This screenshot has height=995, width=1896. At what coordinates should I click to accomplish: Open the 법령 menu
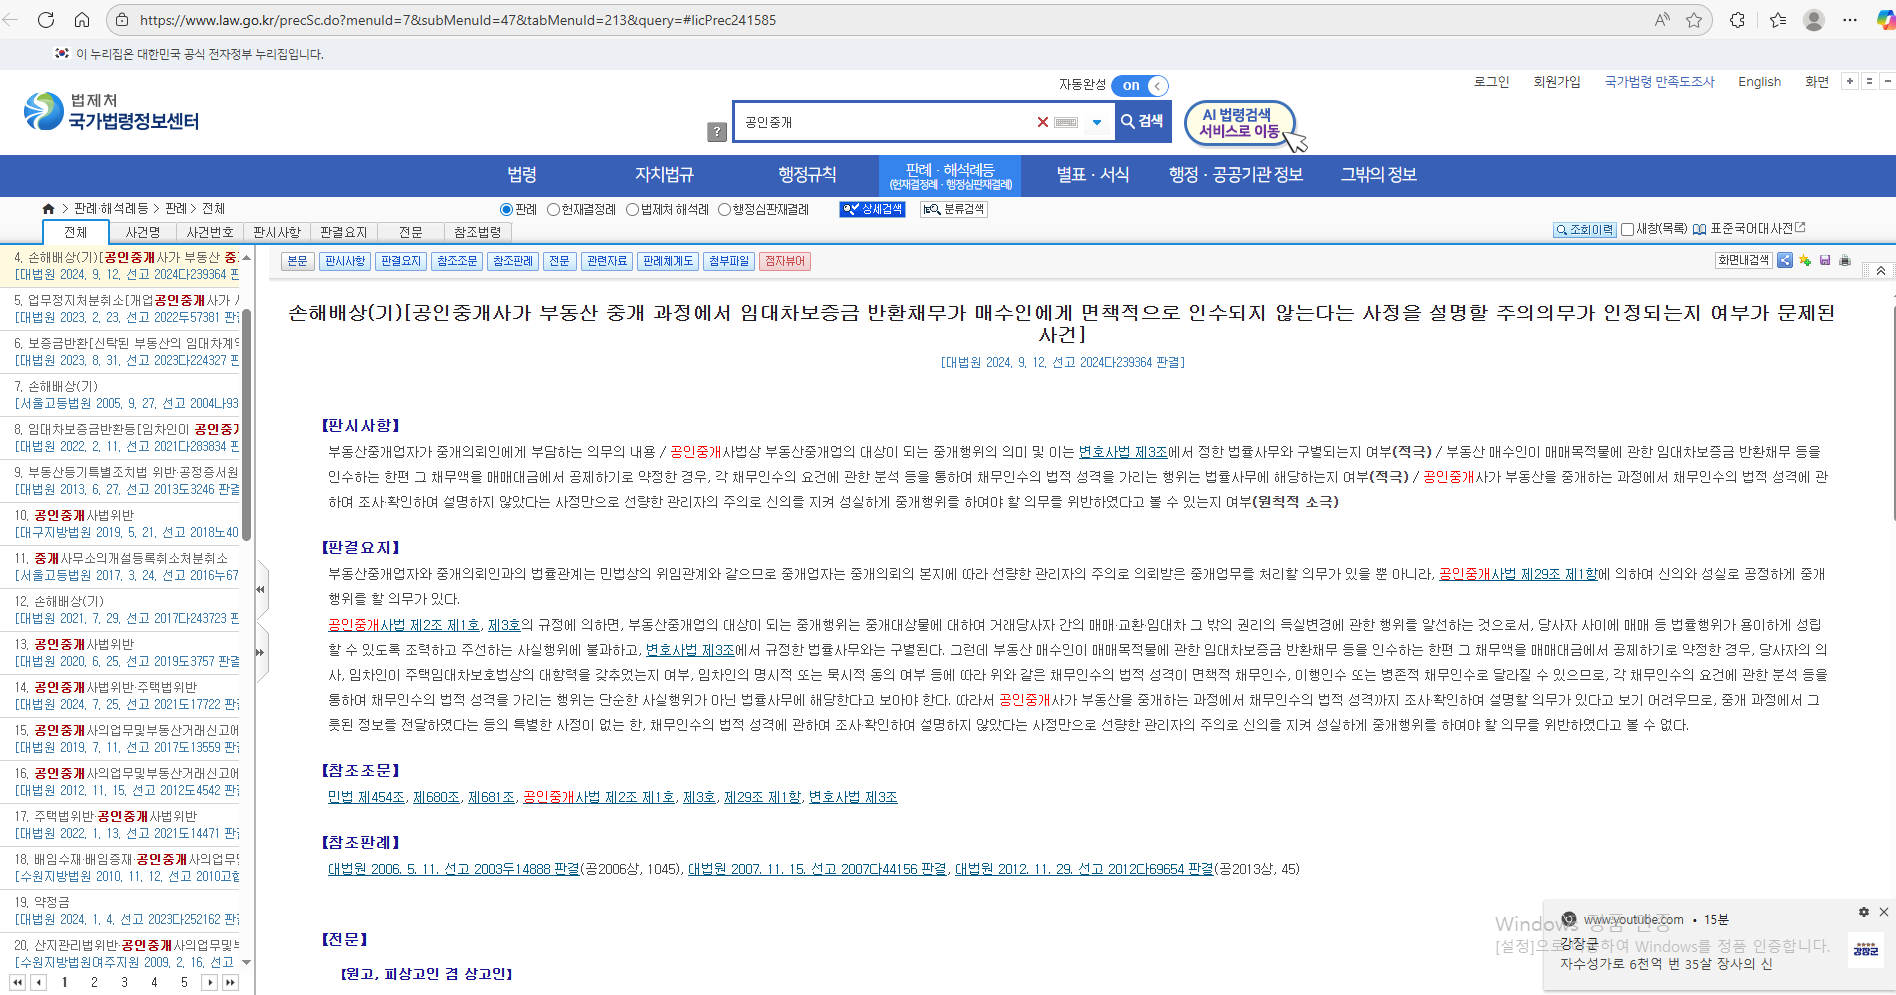(522, 175)
